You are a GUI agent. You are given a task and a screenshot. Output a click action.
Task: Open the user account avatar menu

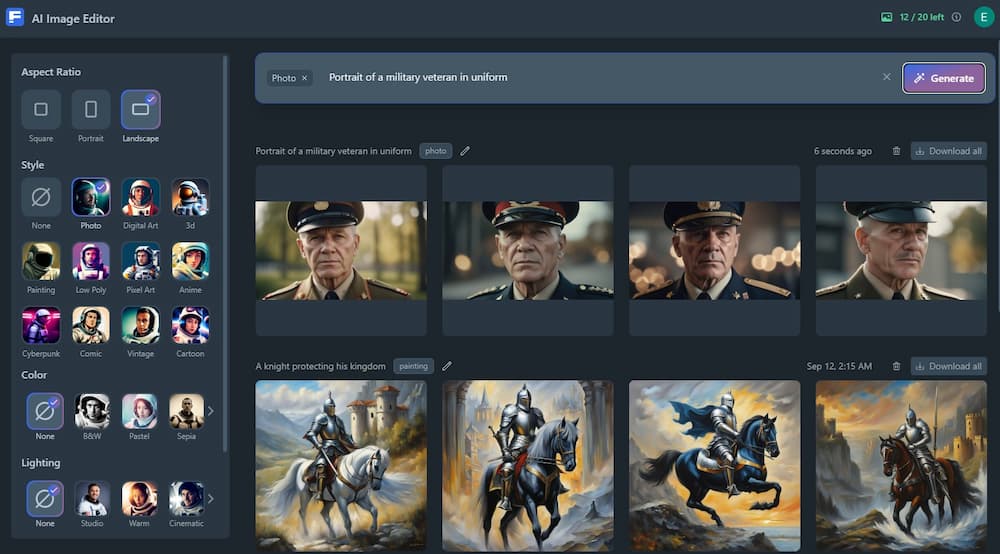pos(983,17)
